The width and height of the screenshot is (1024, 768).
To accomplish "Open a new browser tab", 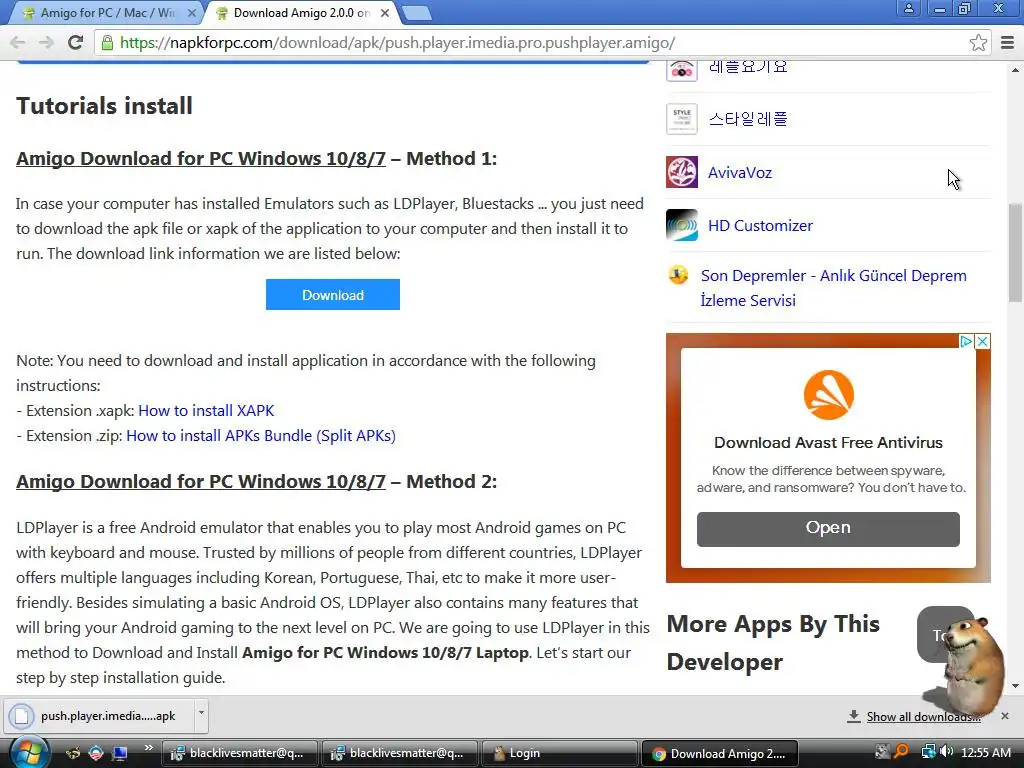I will point(416,13).
